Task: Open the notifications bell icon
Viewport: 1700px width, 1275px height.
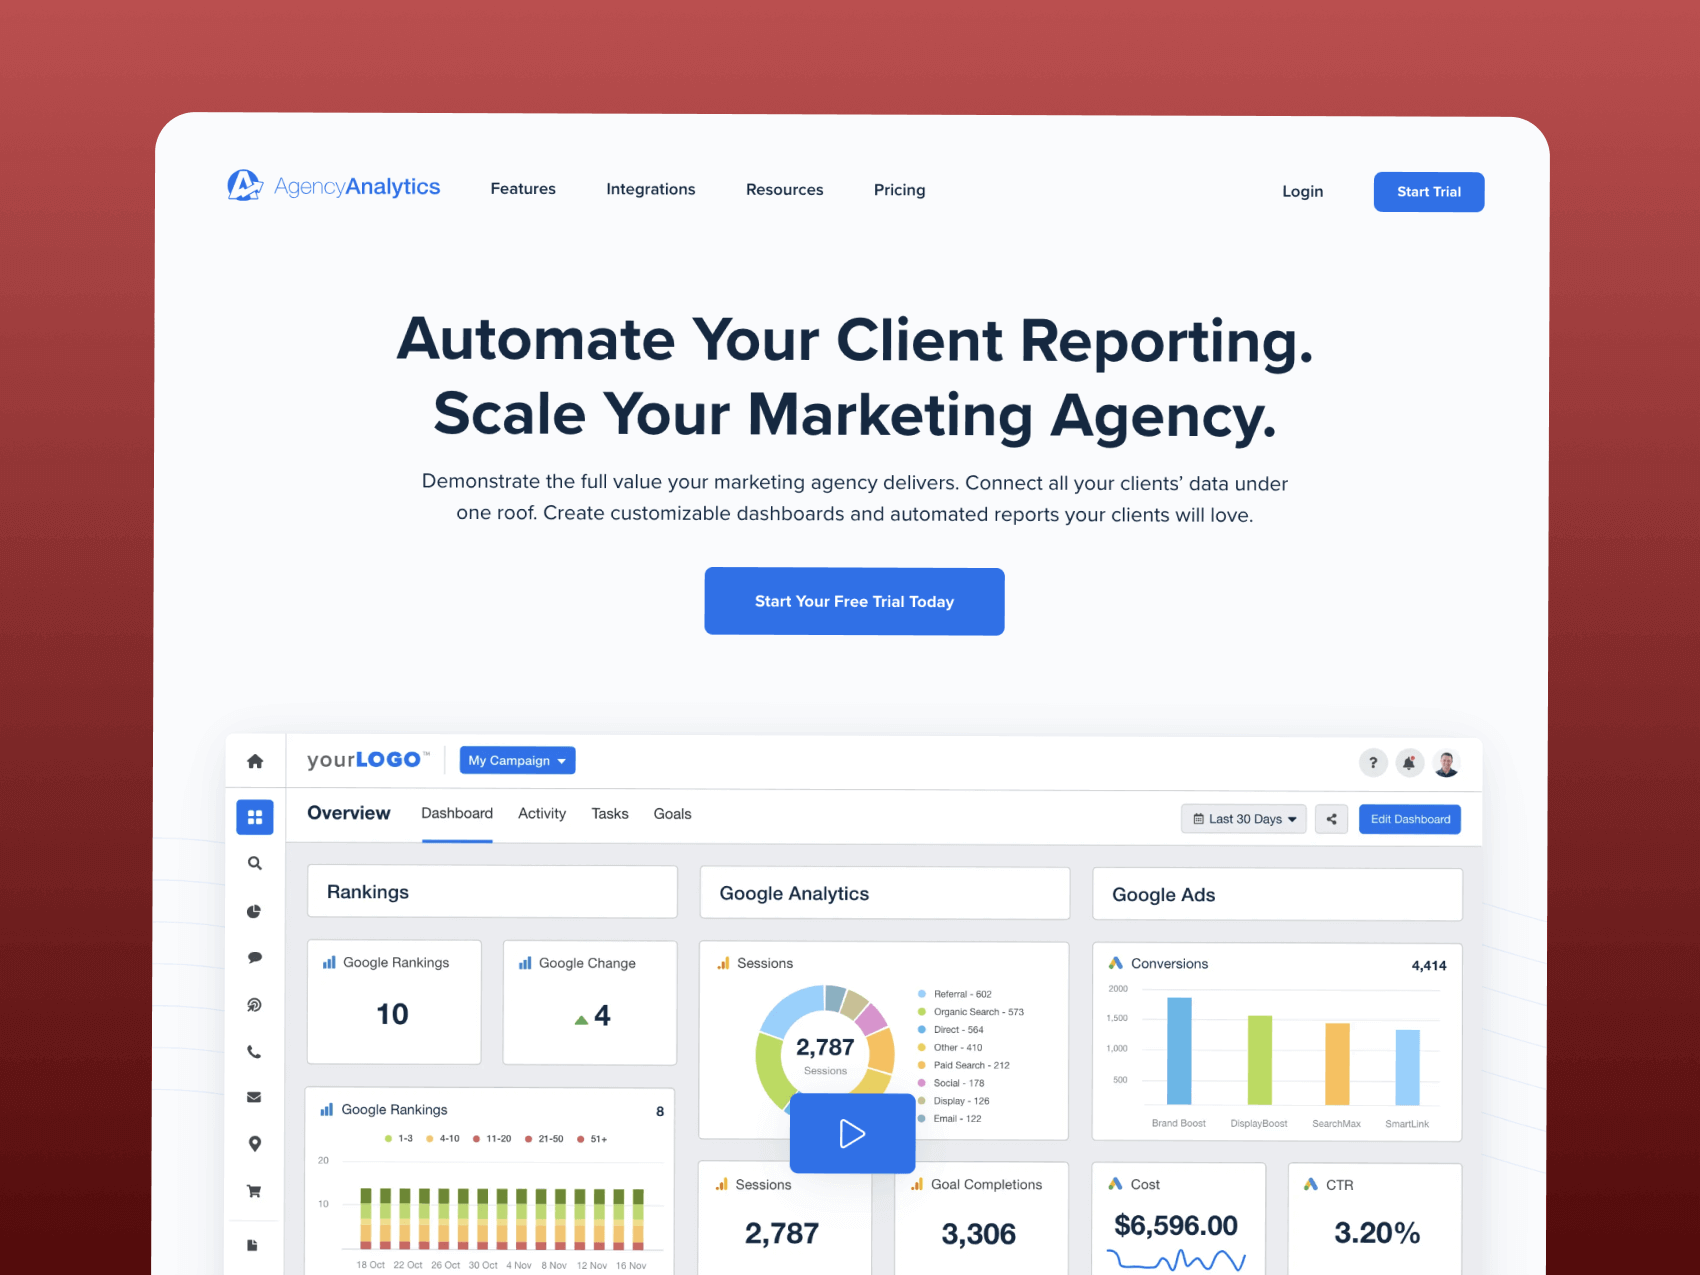Action: click(1409, 763)
